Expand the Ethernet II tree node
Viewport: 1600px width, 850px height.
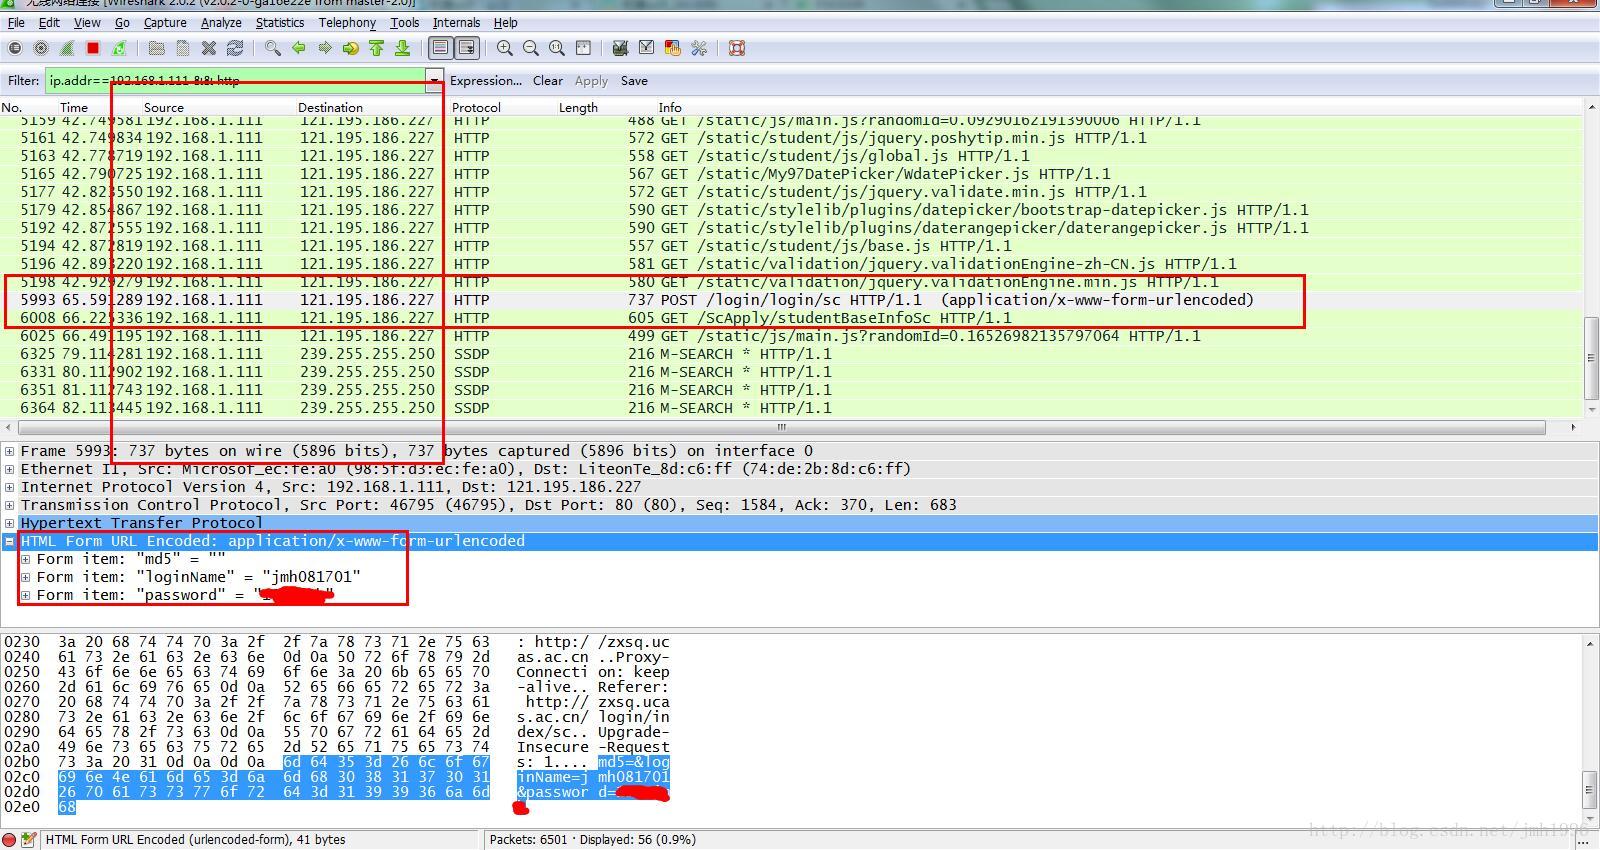tap(9, 469)
